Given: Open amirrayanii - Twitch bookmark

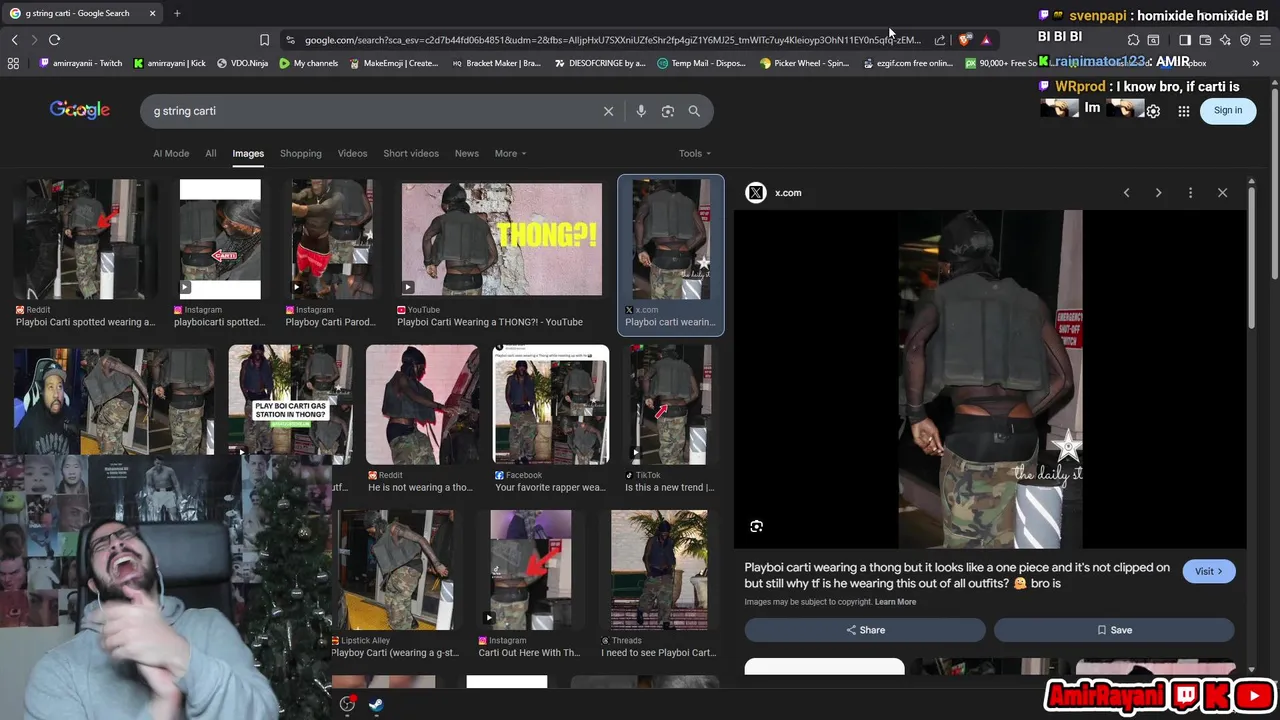Looking at the screenshot, I should click(81, 63).
